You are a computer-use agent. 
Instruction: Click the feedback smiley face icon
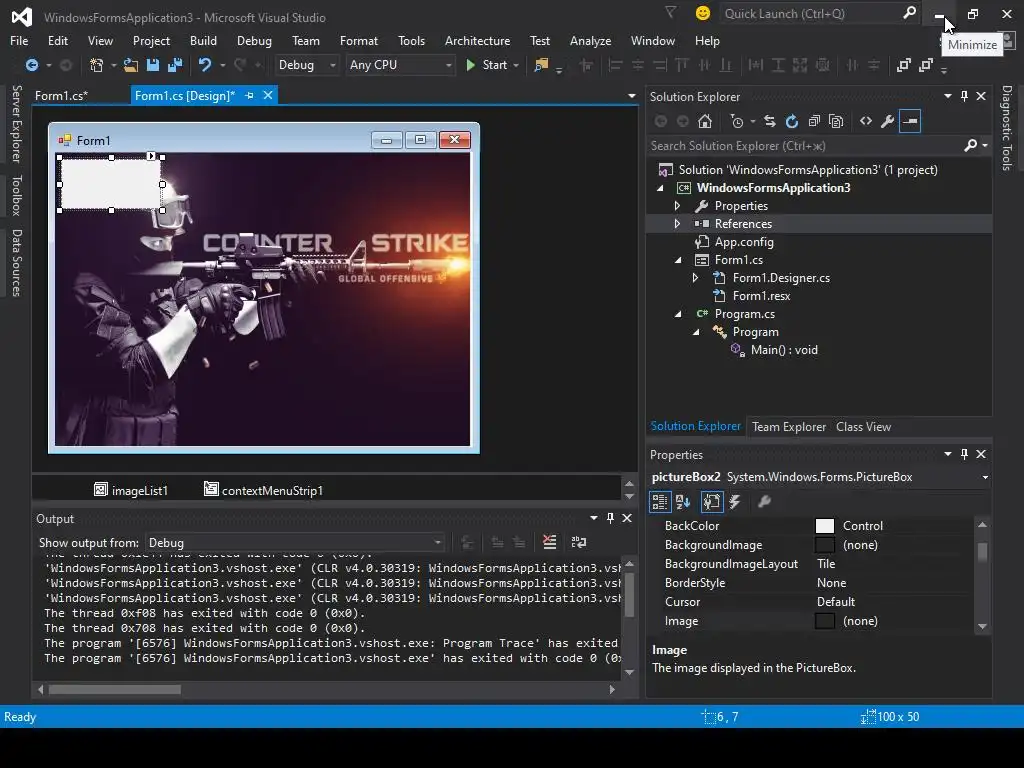(x=703, y=13)
